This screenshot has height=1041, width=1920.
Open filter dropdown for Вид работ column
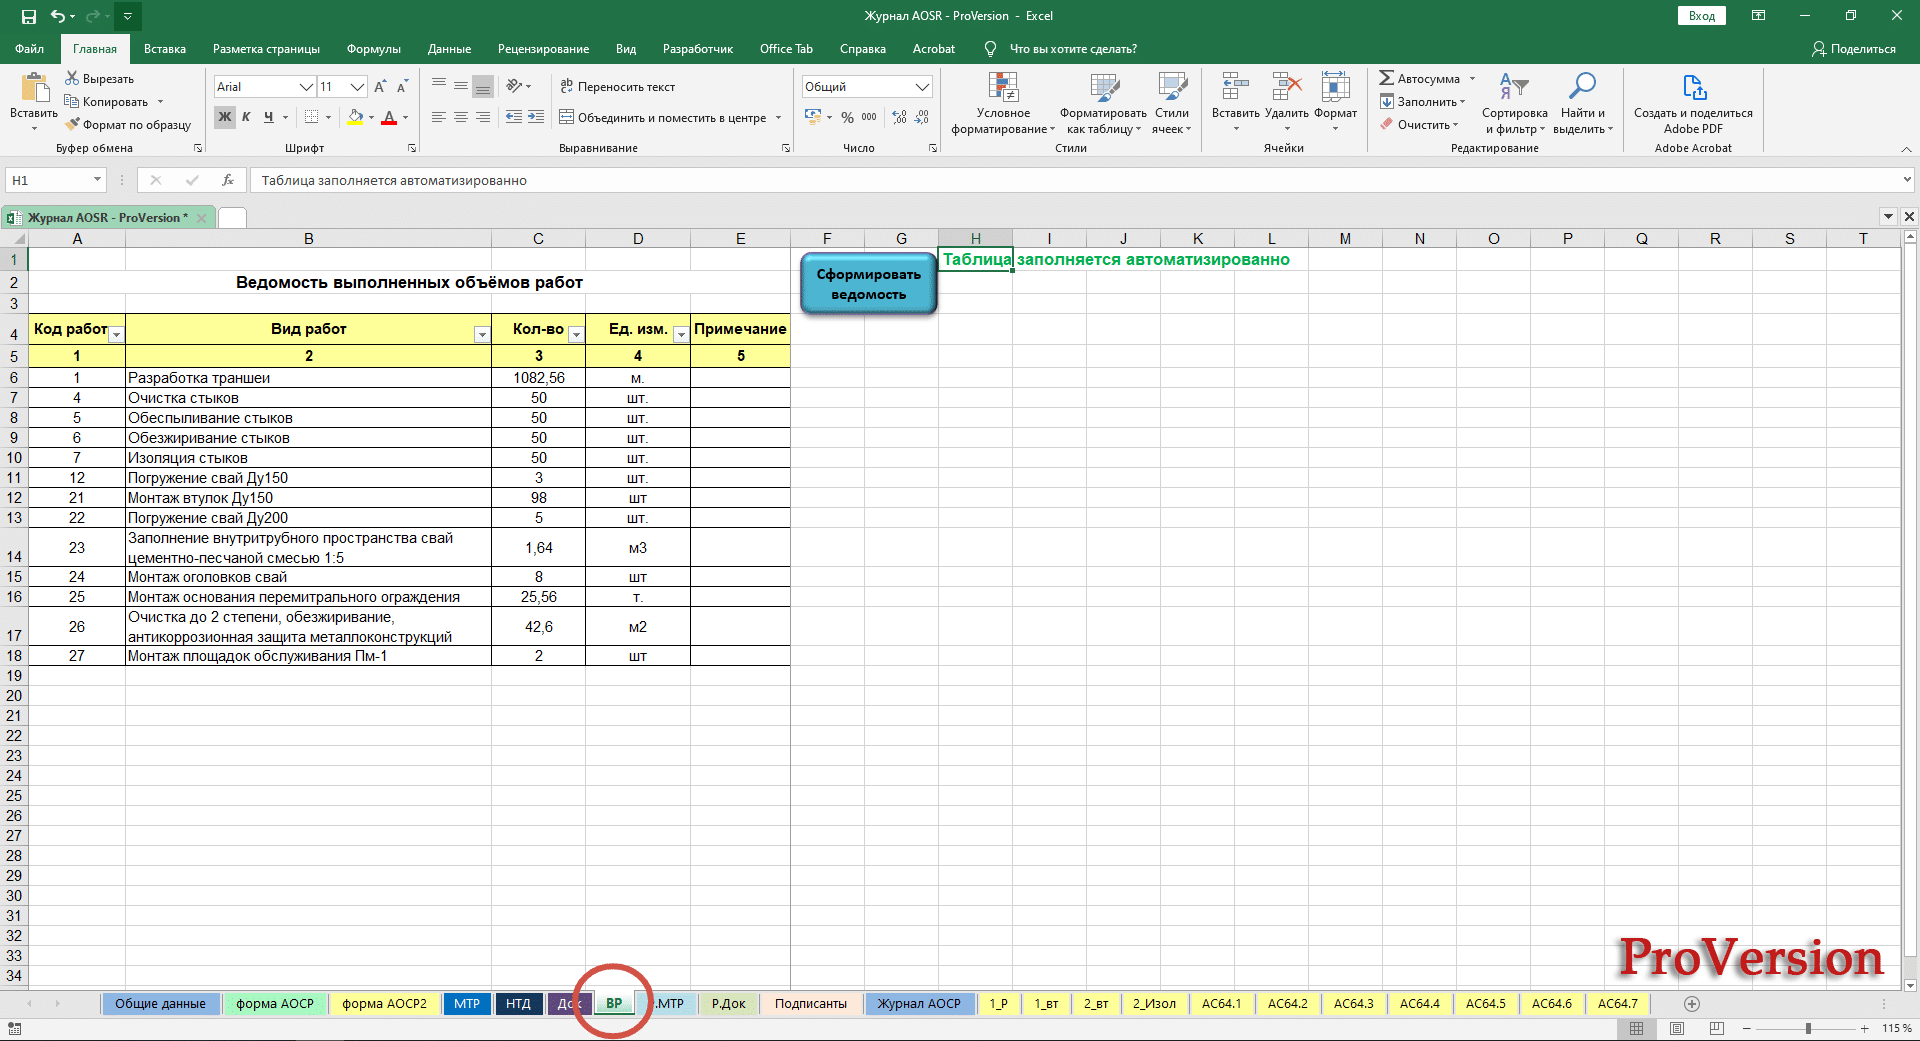coord(482,335)
